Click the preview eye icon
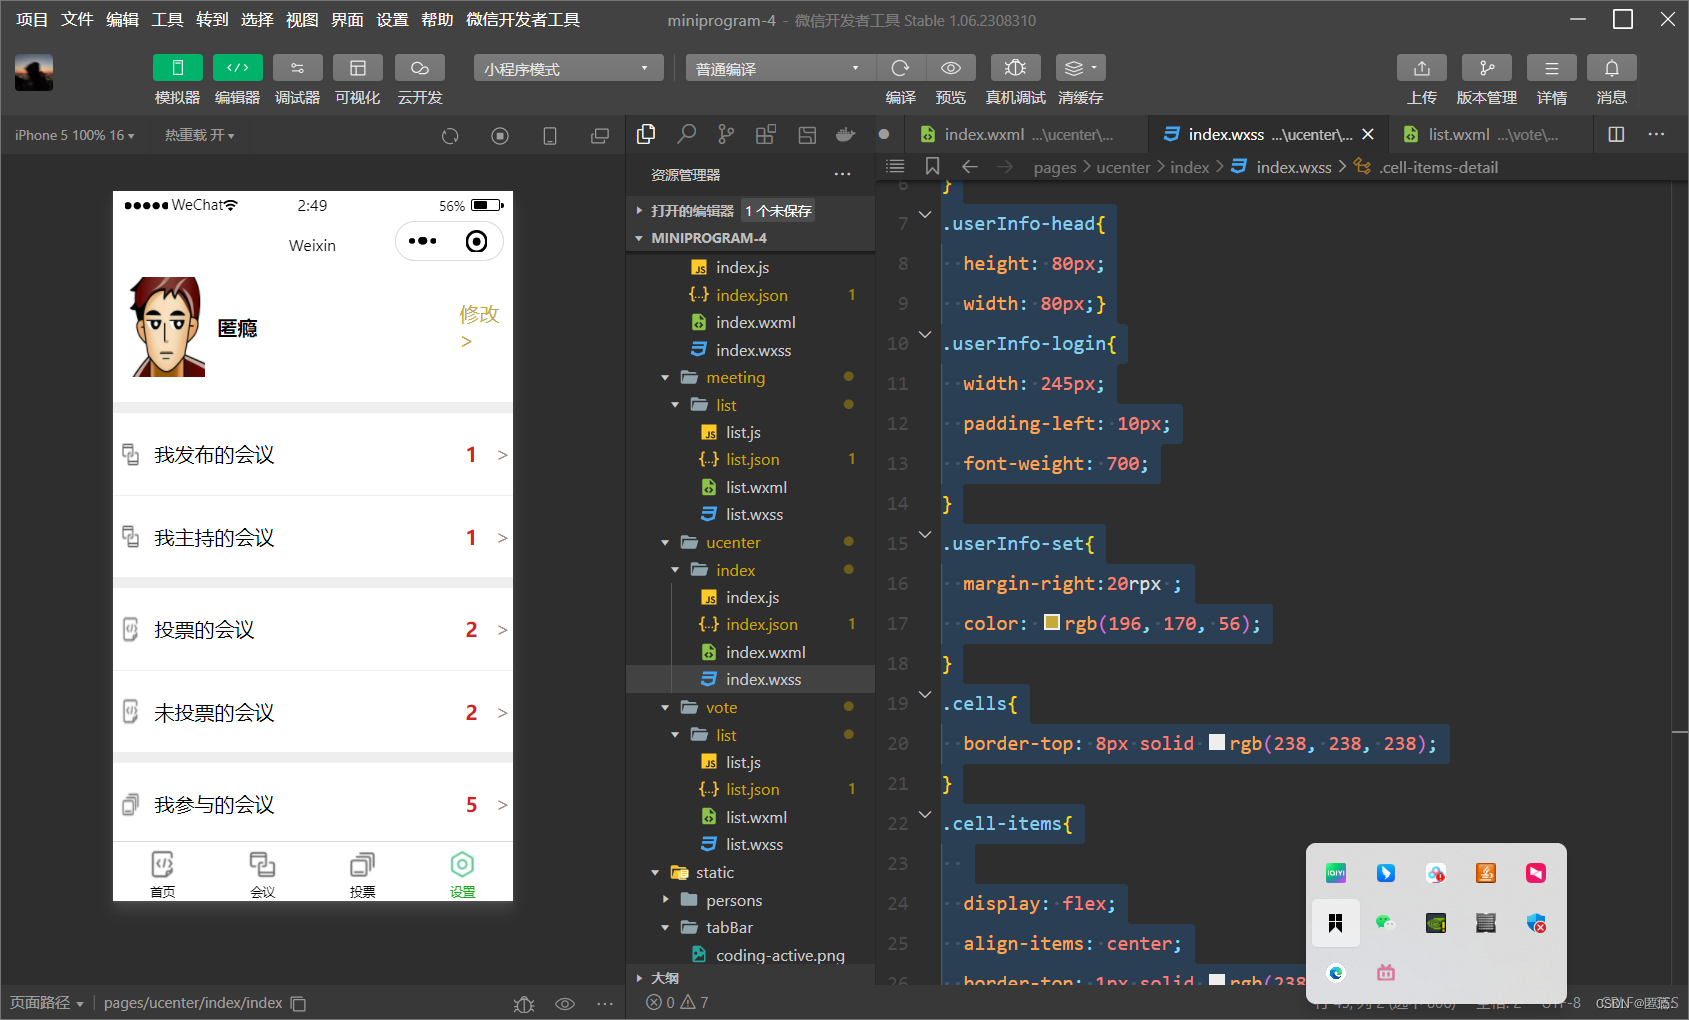This screenshot has width=1689, height=1020. click(x=951, y=68)
